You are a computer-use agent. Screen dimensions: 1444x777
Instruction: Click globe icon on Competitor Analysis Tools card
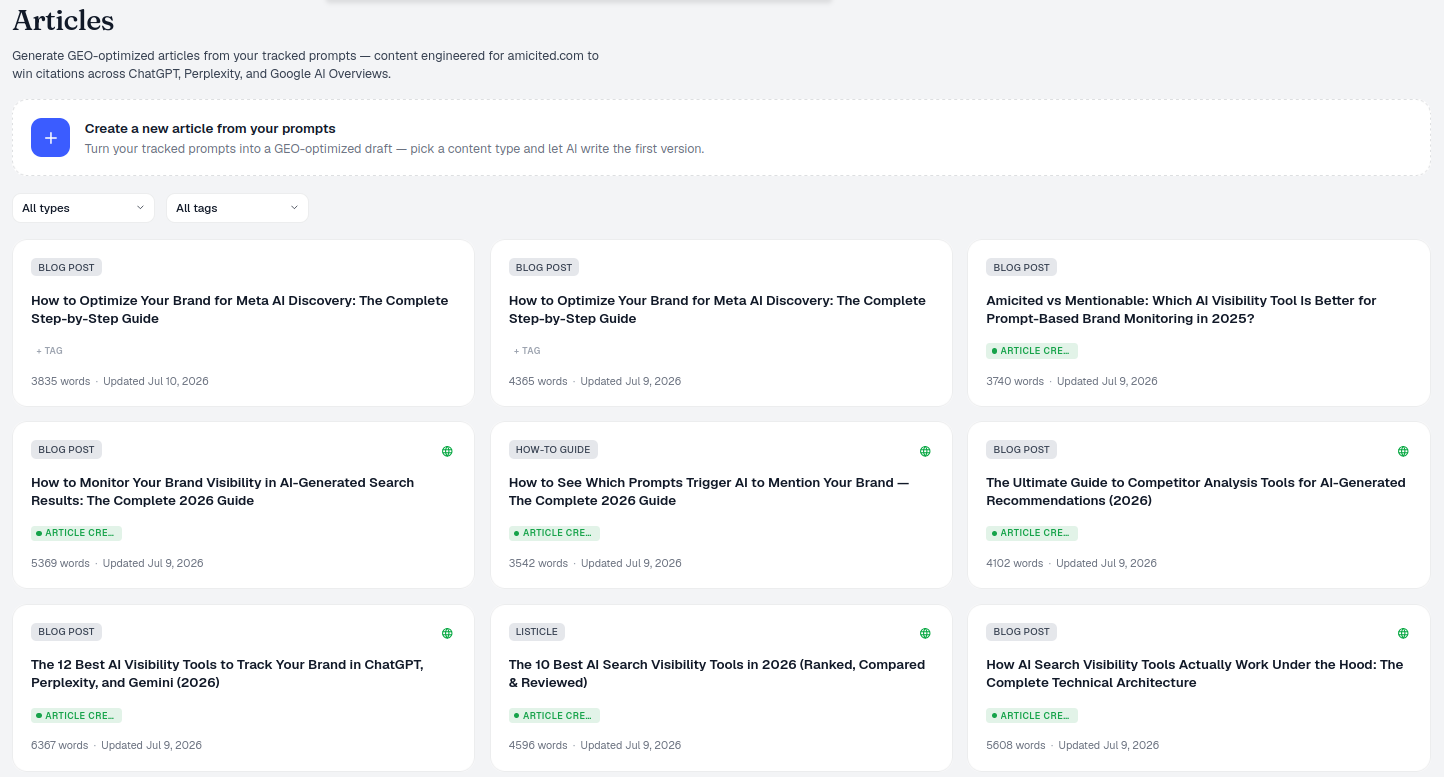coord(1403,451)
